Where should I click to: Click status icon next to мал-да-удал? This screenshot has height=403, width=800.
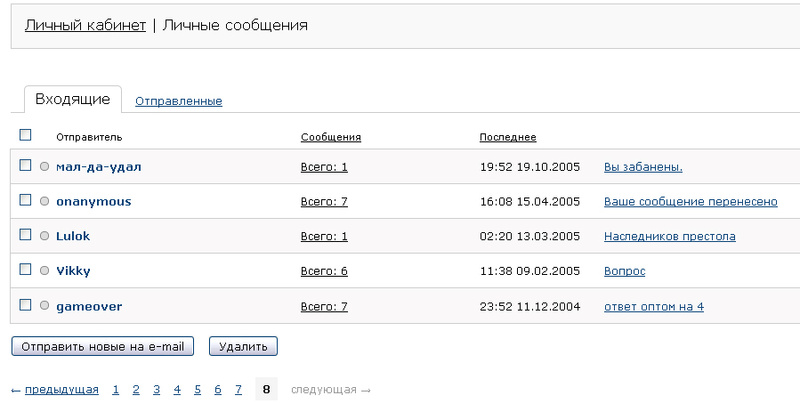click(x=44, y=167)
